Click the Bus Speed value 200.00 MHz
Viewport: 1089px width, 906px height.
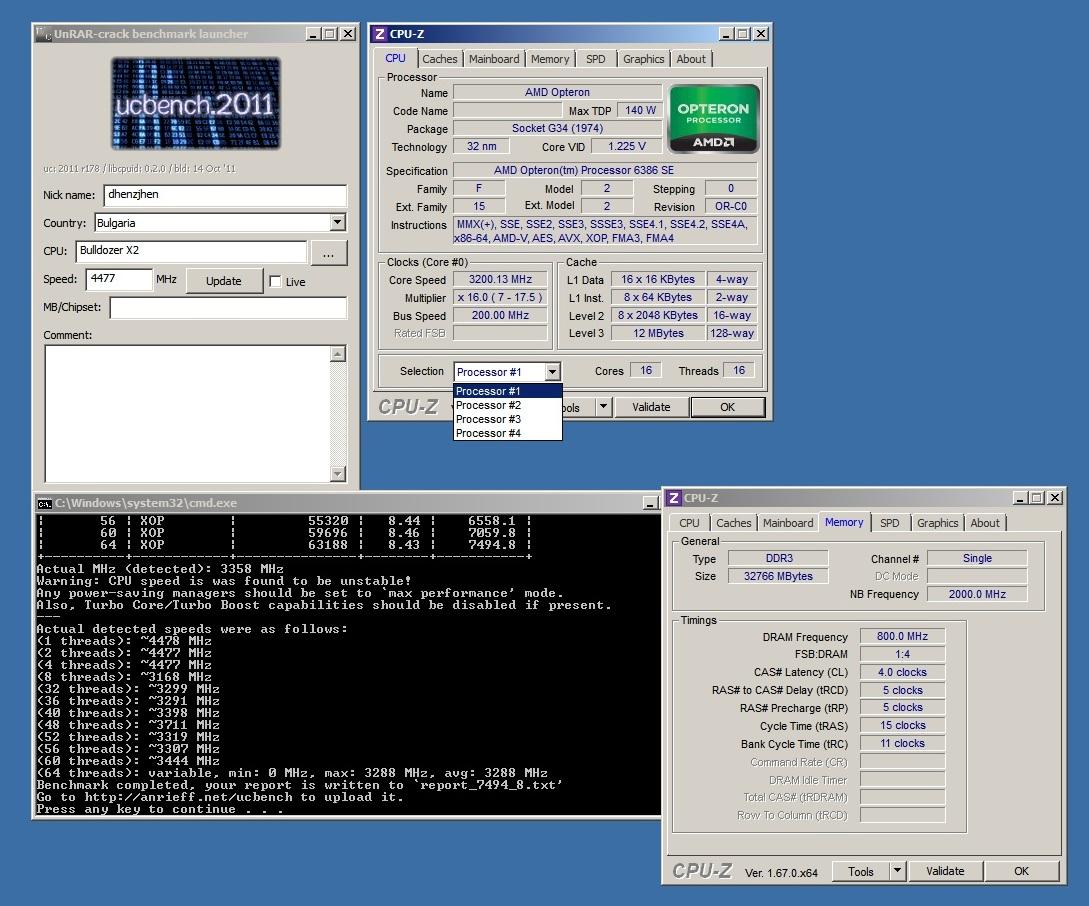(x=500, y=315)
